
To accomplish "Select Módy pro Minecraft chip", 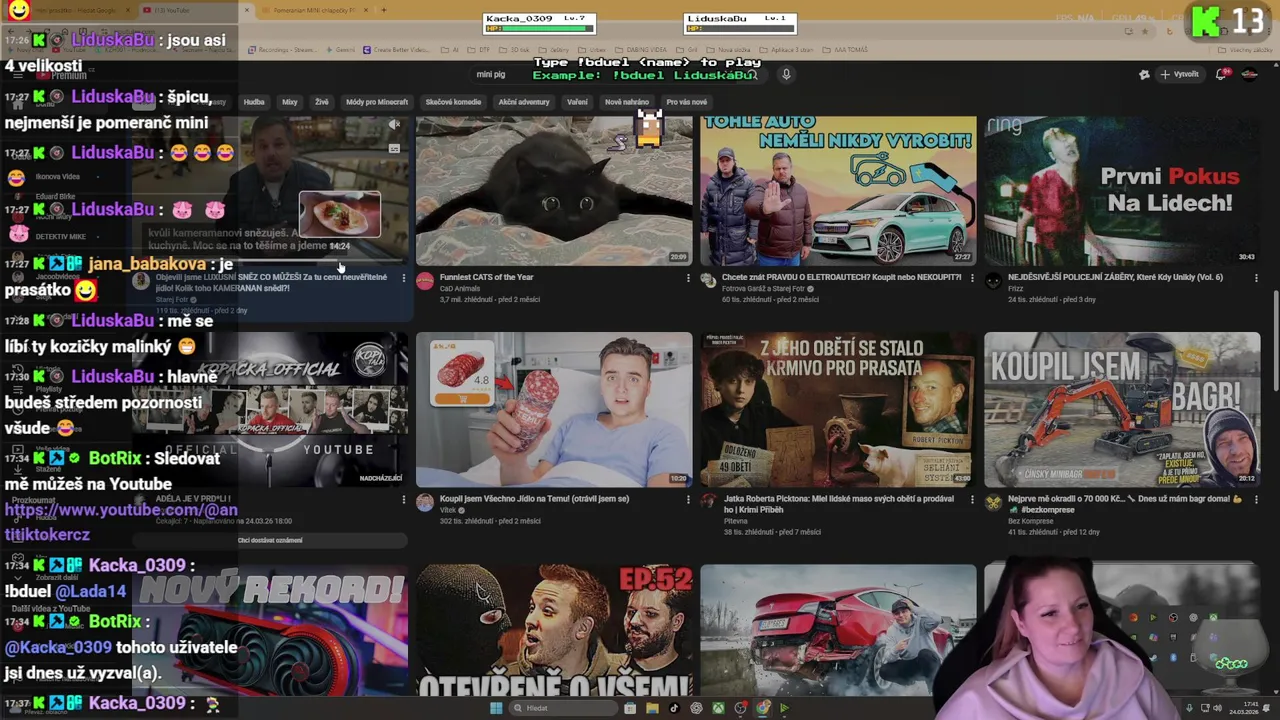I will (x=377, y=102).
